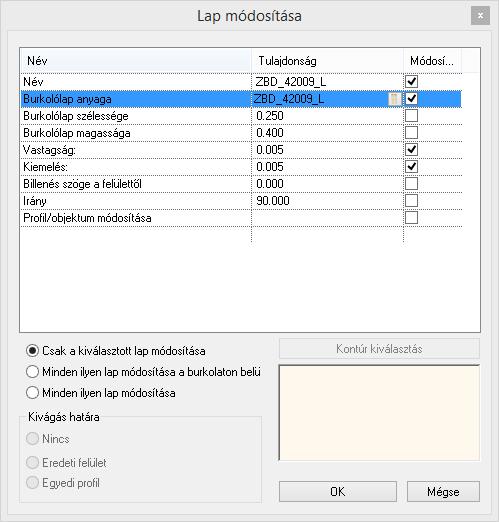499x522 pixels.
Task: Select the Egyedi profil option
Action: coord(63,483)
